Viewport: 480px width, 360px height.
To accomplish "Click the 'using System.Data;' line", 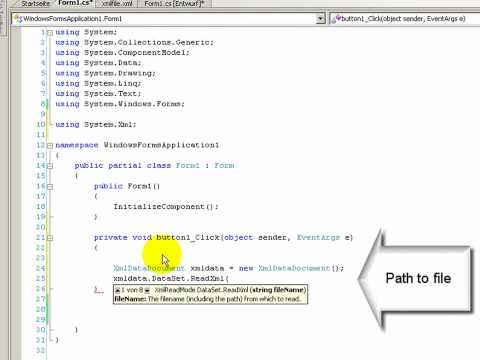I will [98, 63].
